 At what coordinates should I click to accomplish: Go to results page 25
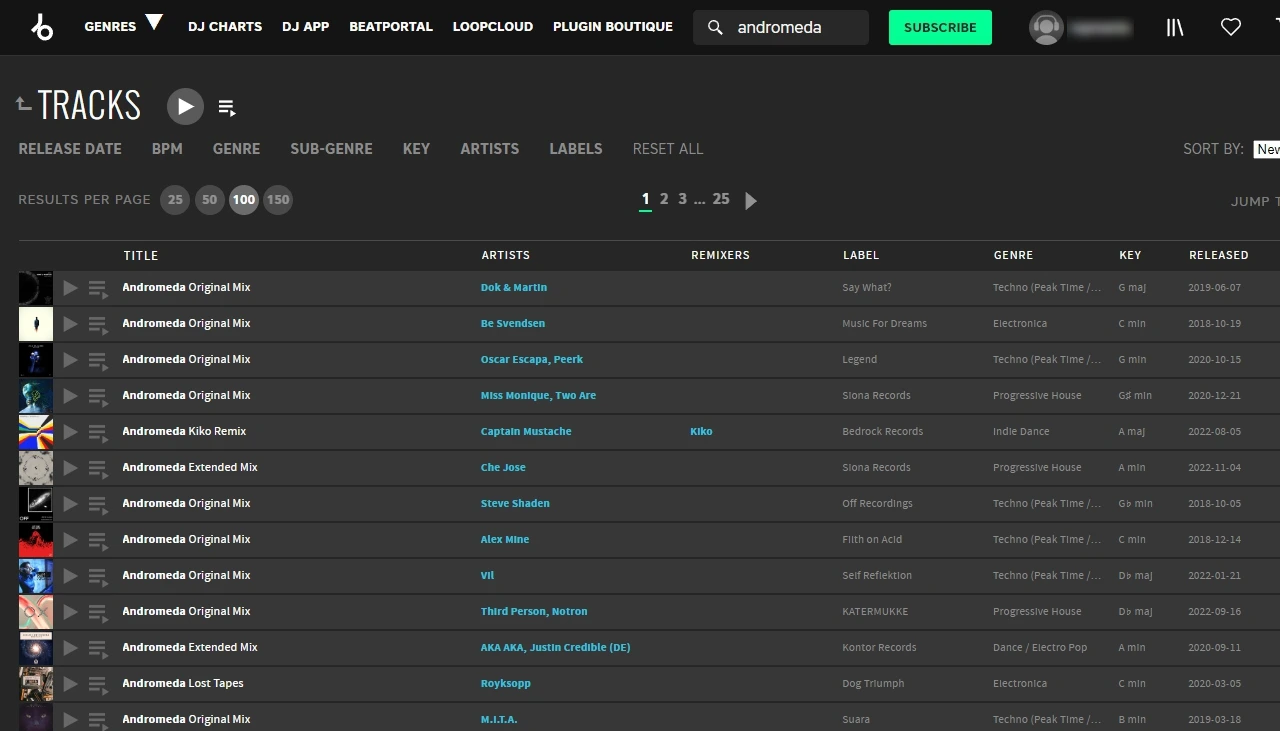[721, 199]
